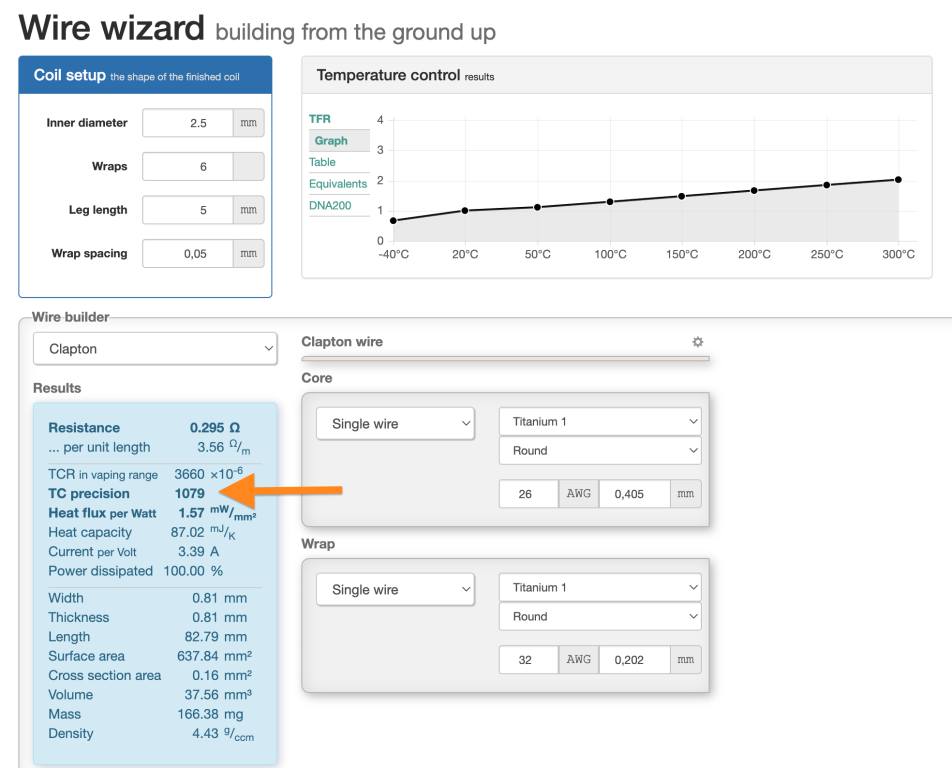Edit Wrap diameter 0,202 mm field
The width and height of the screenshot is (952, 768).
[634, 659]
